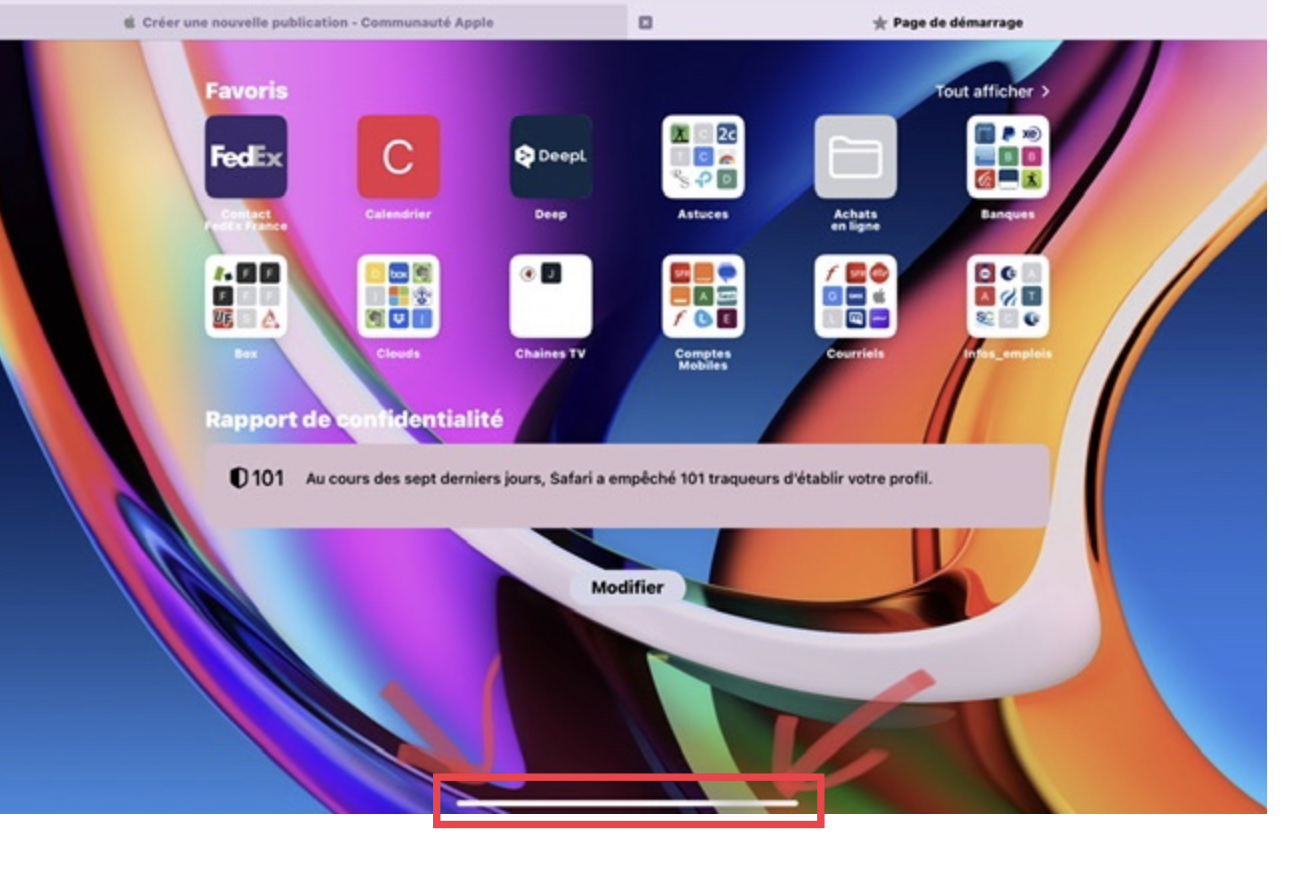Open the Chaines TV favorites folder
1293x877 pixels.
pyautogui.click(x=551, y=296)
